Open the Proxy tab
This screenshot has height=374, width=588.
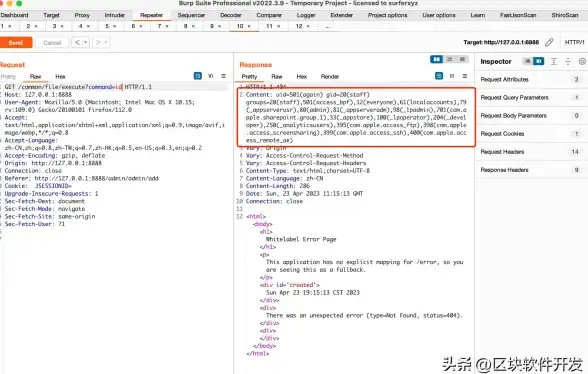pos(82,15)
